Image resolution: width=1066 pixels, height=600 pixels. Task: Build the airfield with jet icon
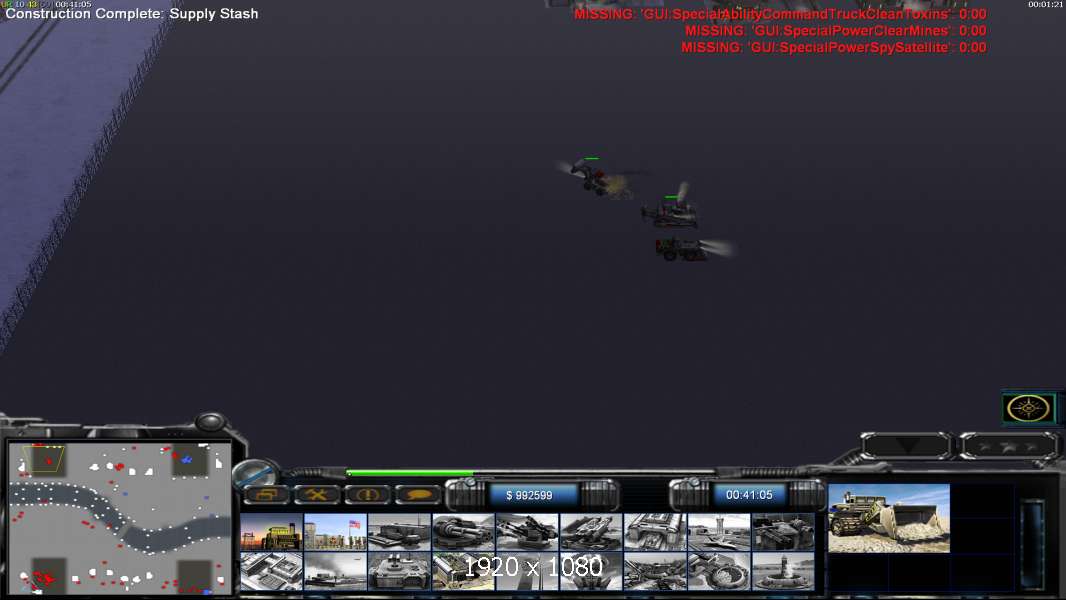click(x=719, y=531)
